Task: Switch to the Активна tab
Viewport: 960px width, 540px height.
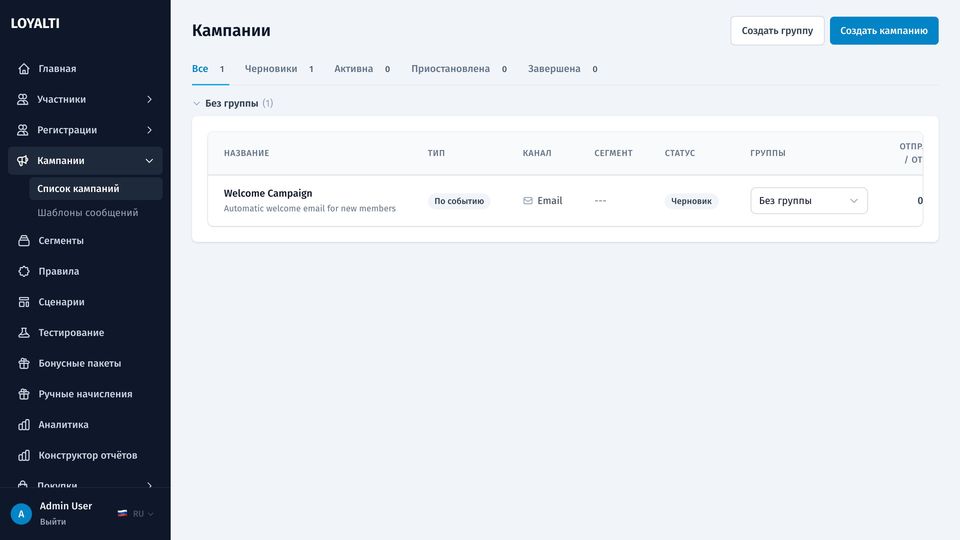Action: 362,69
